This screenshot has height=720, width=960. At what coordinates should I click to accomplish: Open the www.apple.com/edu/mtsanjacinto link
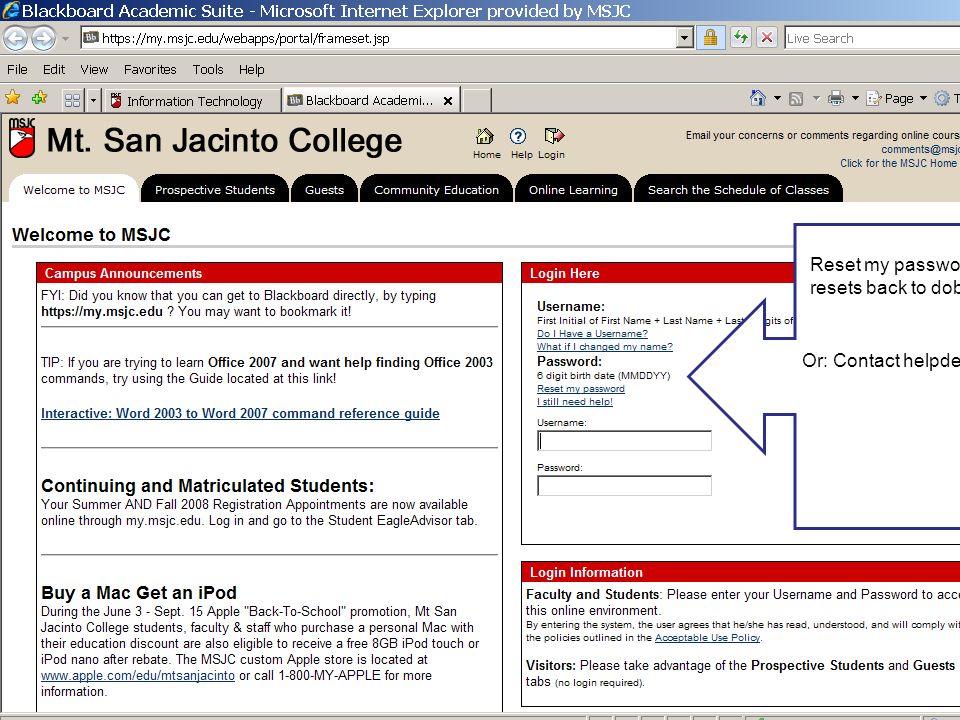tap(138, 675)
